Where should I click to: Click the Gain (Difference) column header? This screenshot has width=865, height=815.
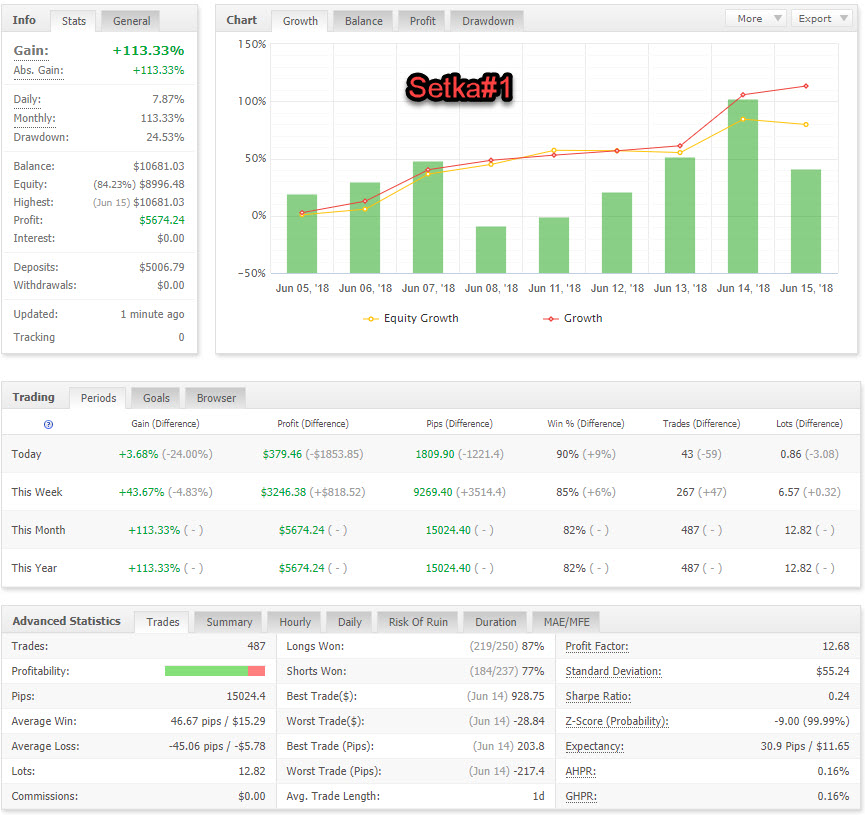point(165,424)
